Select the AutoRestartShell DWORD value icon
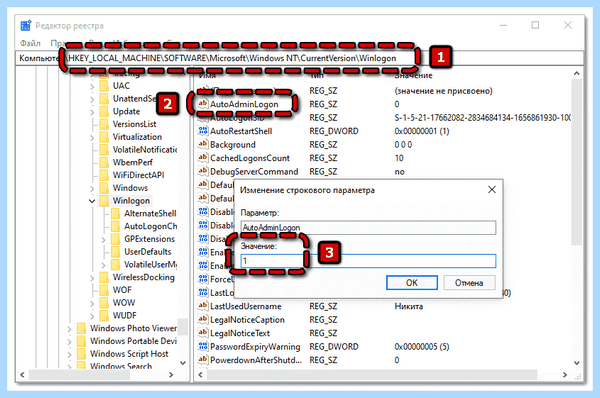600x398 pixels. [203, 131]
